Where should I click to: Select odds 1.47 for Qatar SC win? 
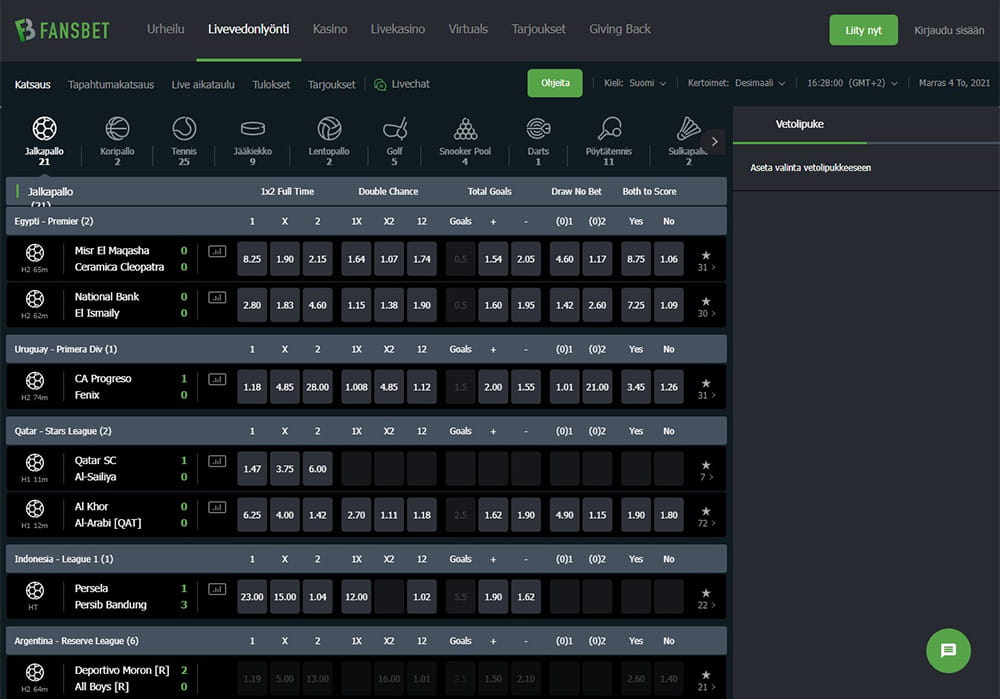coord(252,469)
